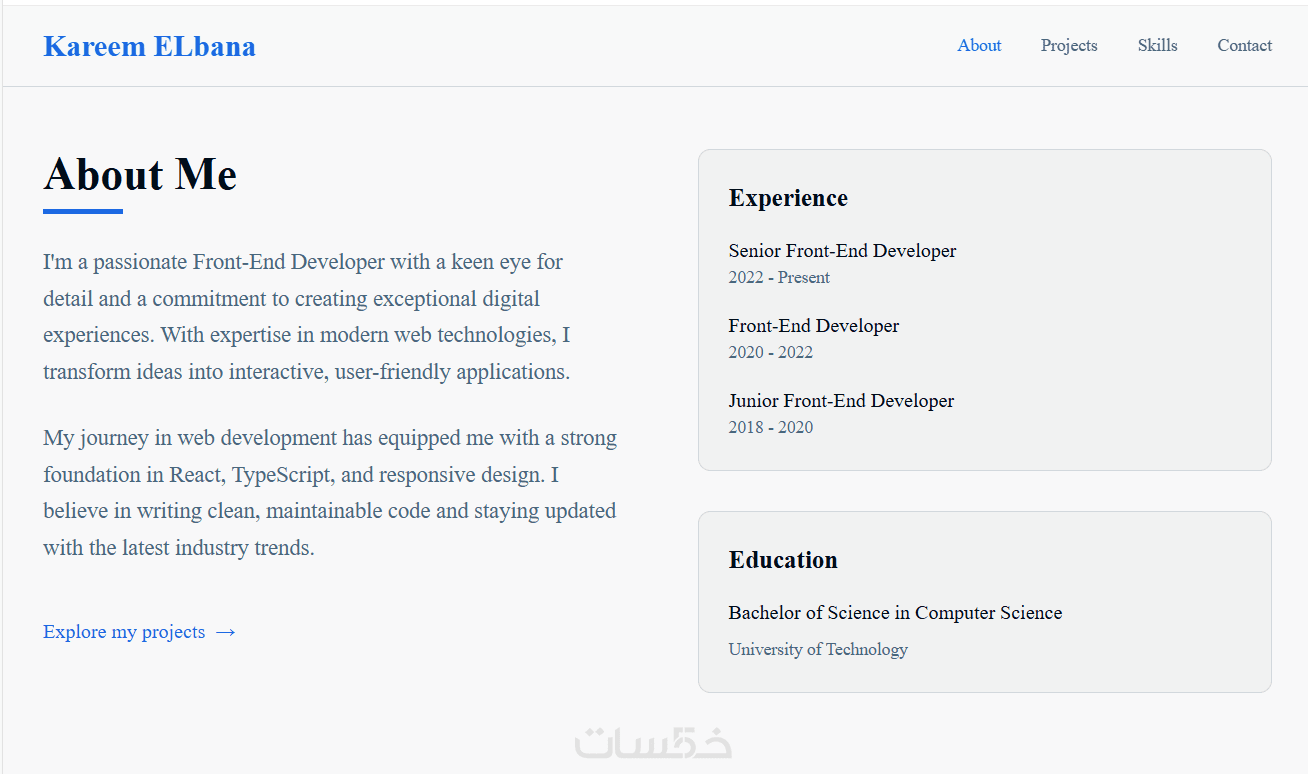Select the Education card heading
This screenshot has height=774, width=1308.
pos(783,560)
